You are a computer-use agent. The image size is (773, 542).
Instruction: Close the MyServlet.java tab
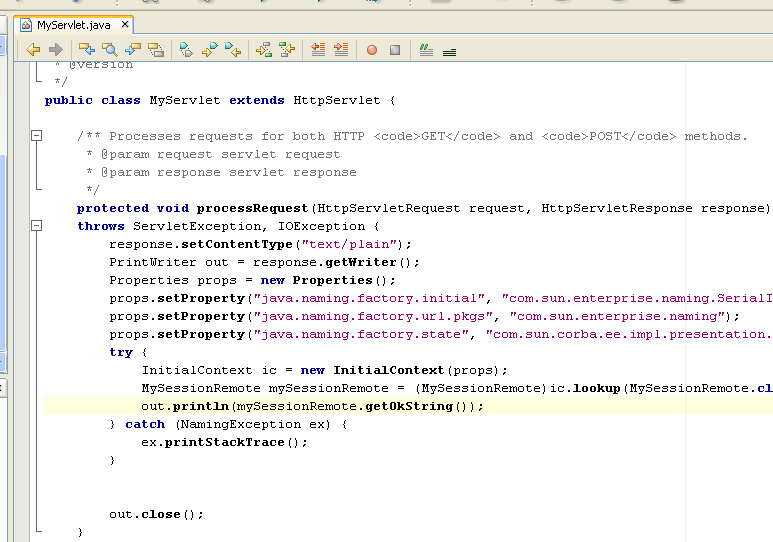123,25
